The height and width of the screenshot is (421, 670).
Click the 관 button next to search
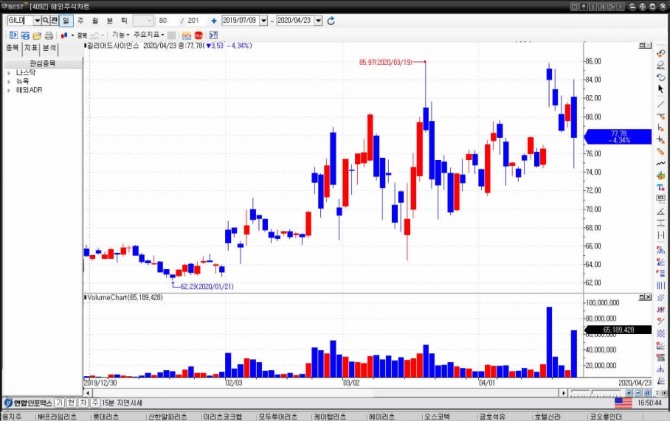point(54,21)
